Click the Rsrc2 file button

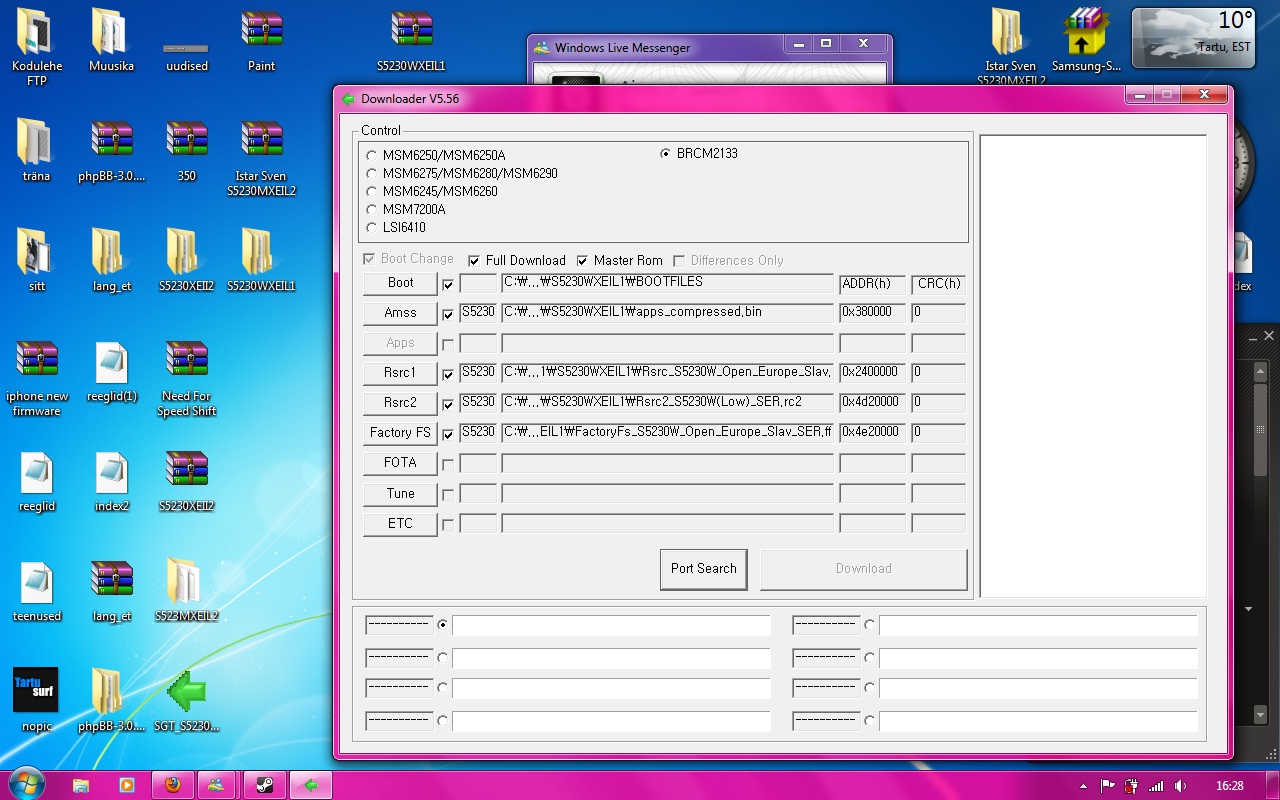(400, 403)
